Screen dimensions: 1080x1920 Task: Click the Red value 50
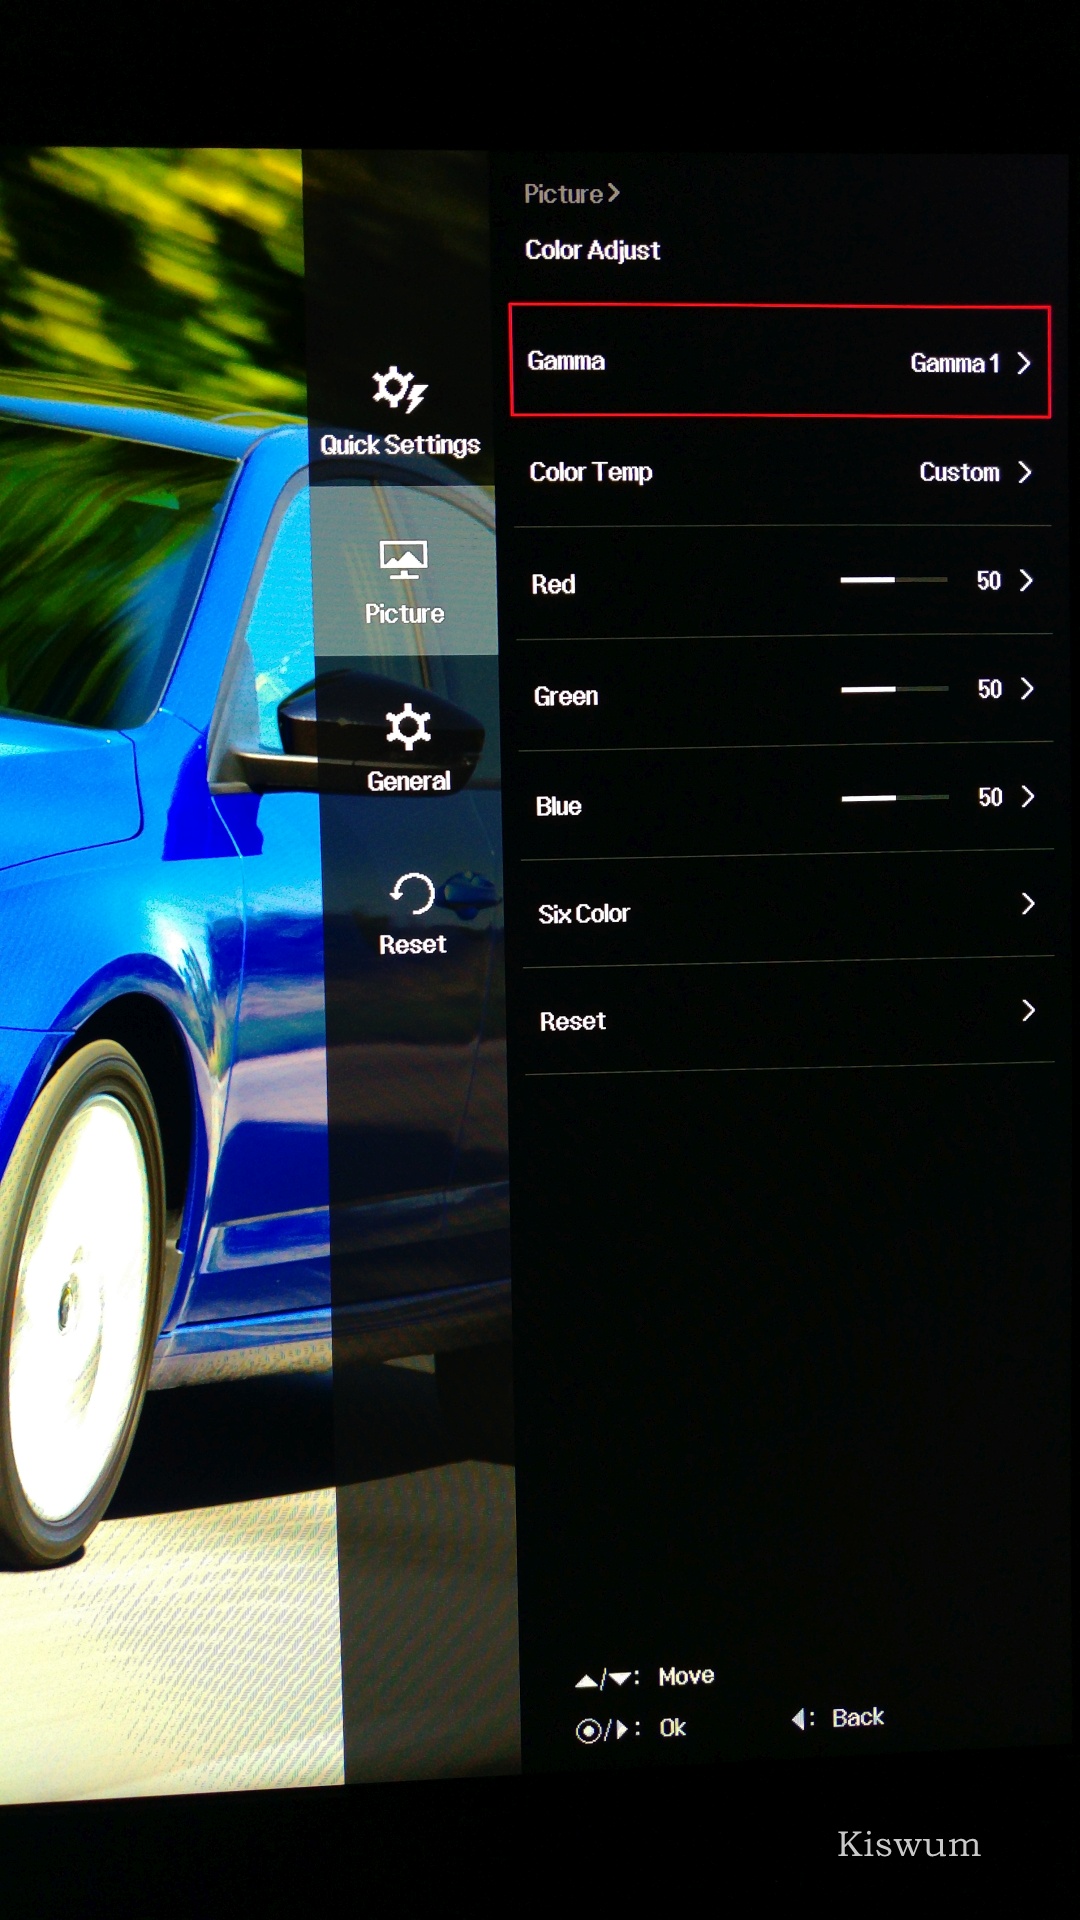tap(989, 581)
